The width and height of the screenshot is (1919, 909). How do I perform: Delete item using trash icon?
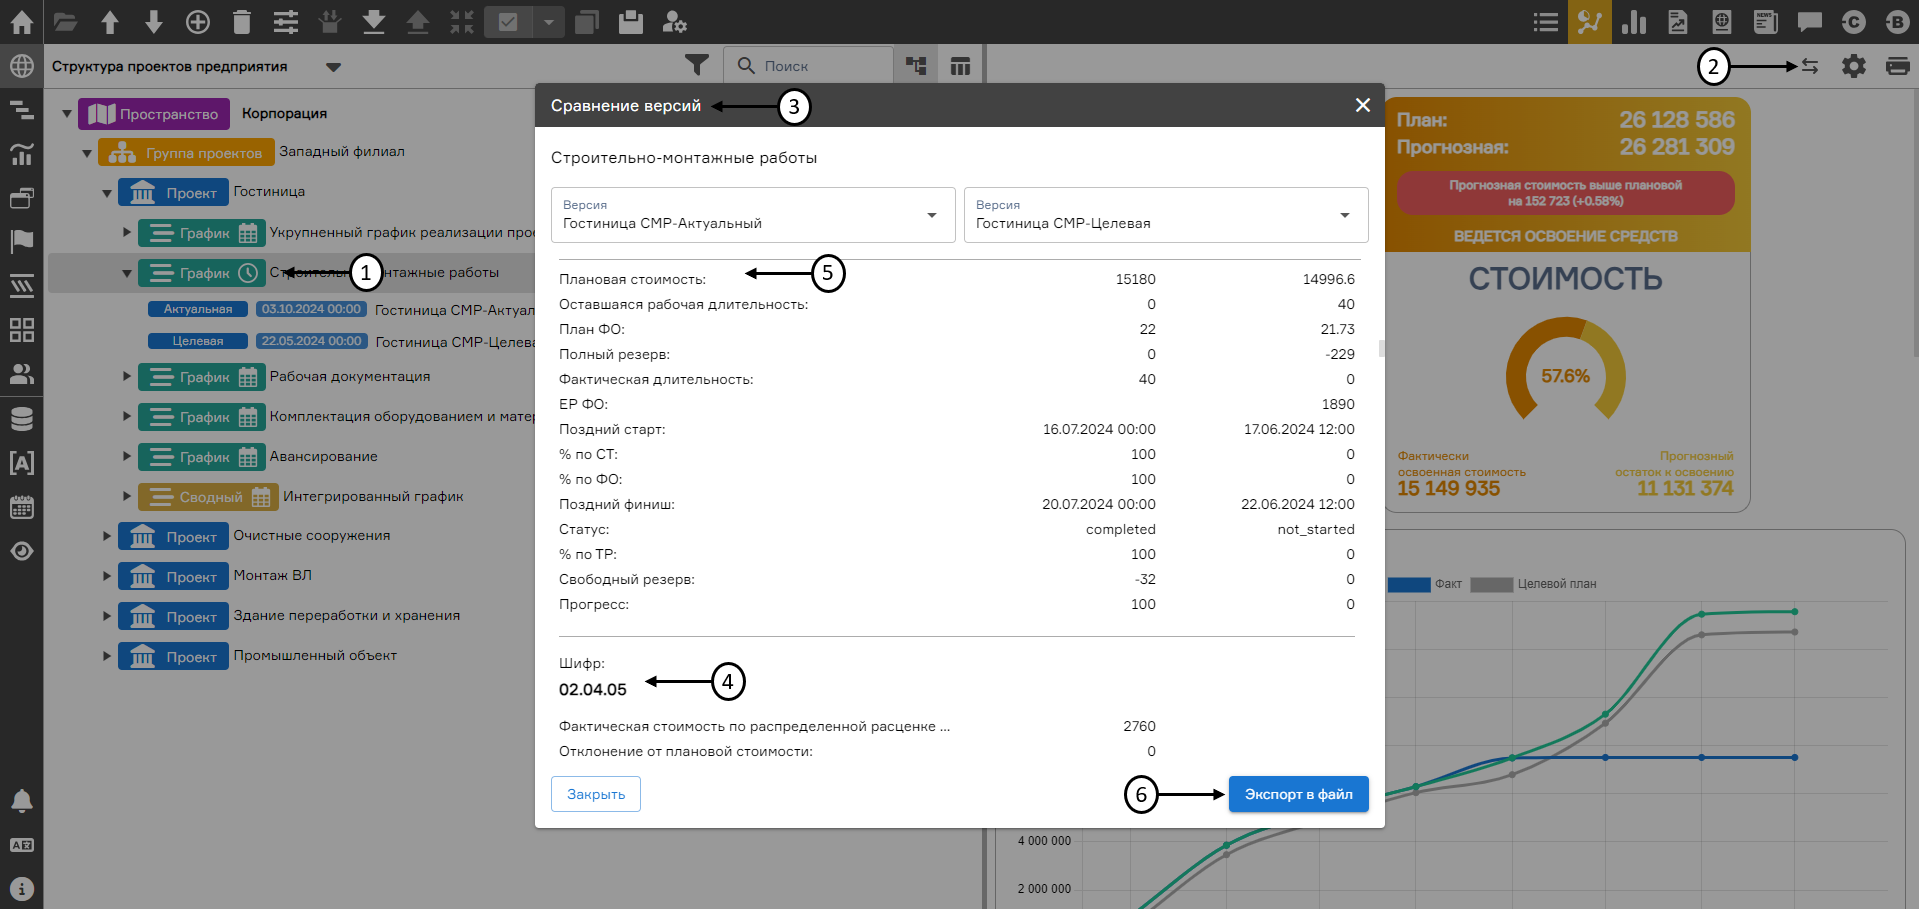coord(242,21)
